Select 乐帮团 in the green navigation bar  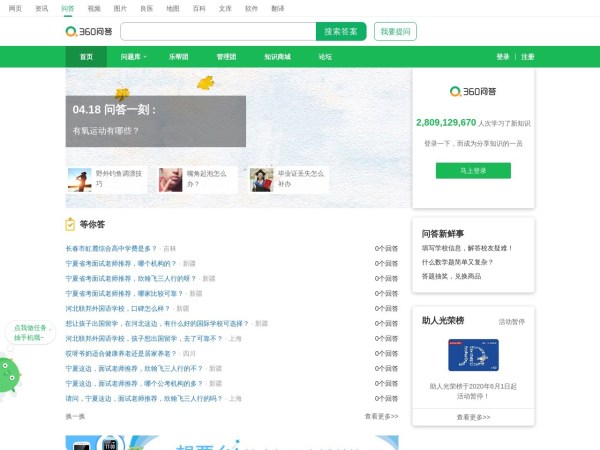[178, 57]
